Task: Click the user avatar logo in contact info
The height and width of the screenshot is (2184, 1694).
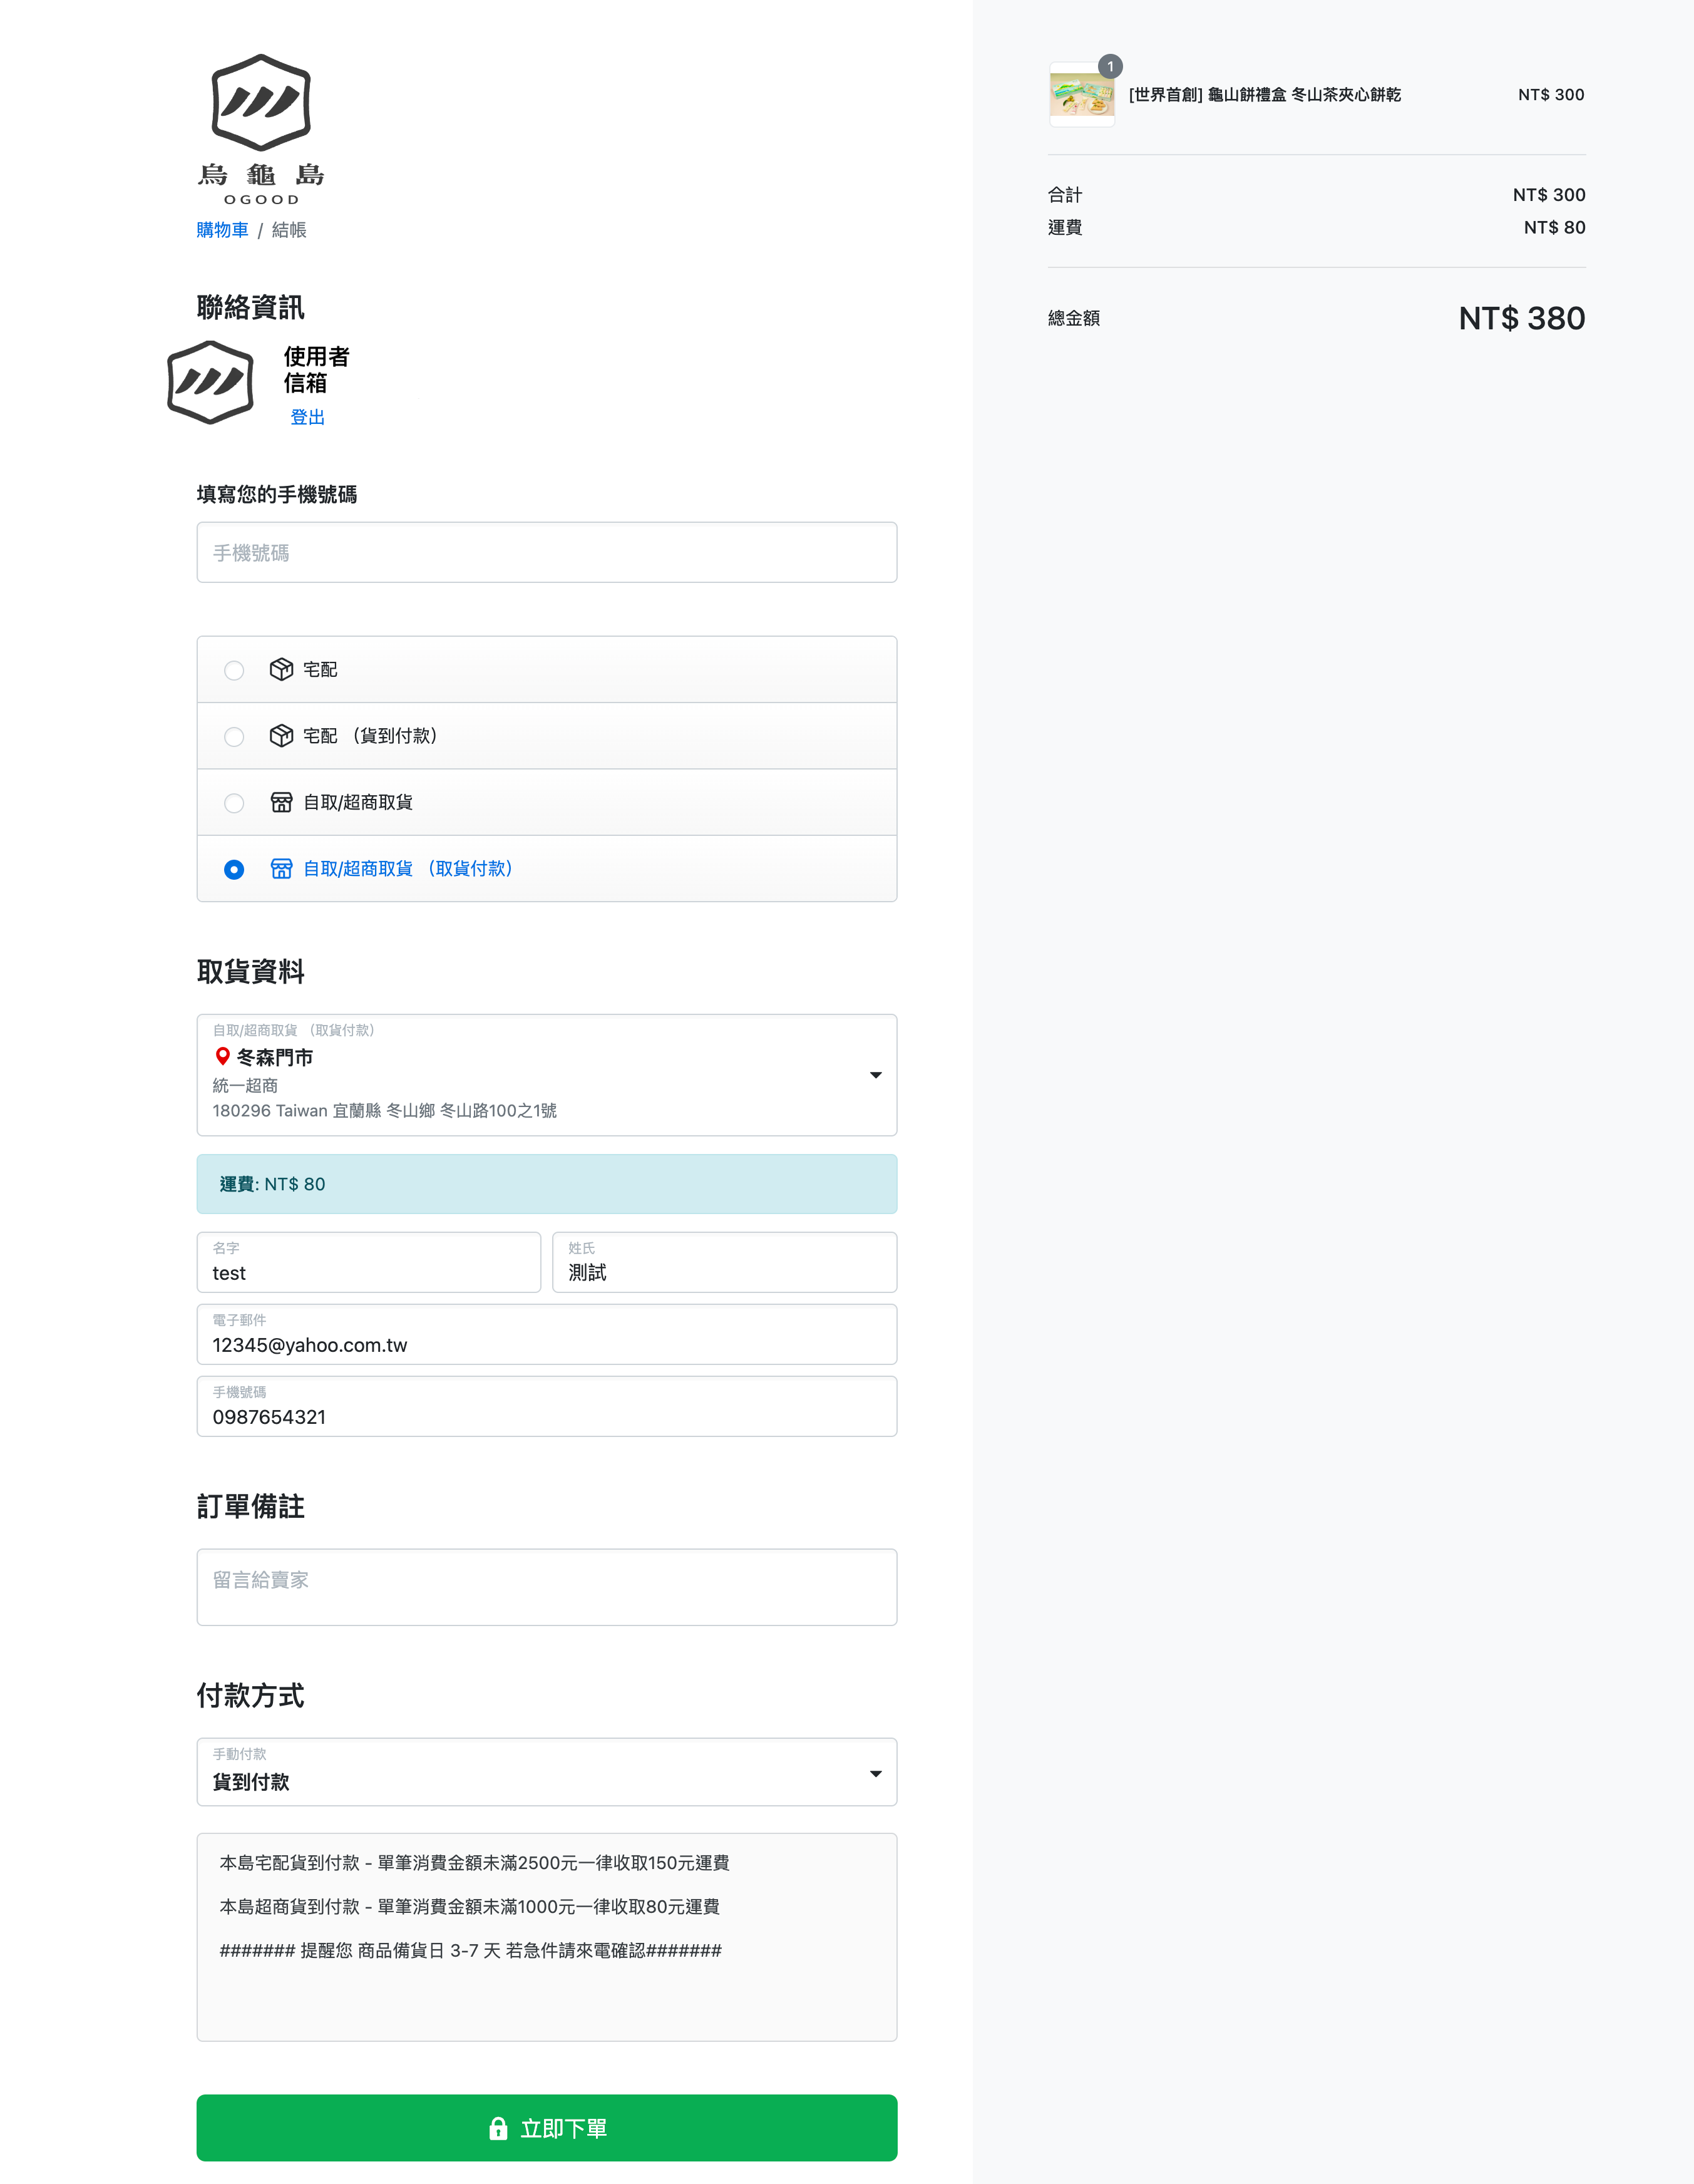Action: click(x=210, y=383)
